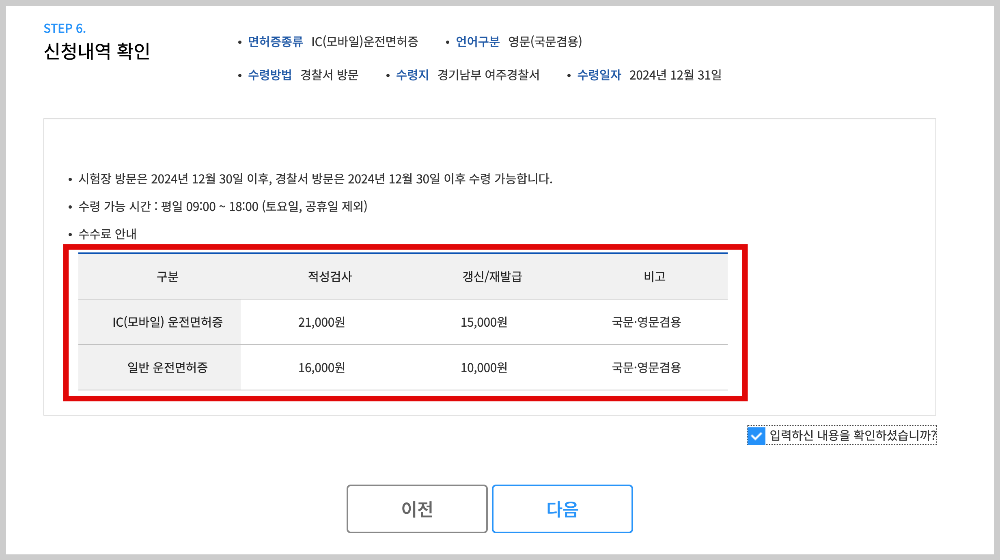Click the 10,000원 fee cell
The height and width of the screenshot is (560, 1000).
click(483, 367)
